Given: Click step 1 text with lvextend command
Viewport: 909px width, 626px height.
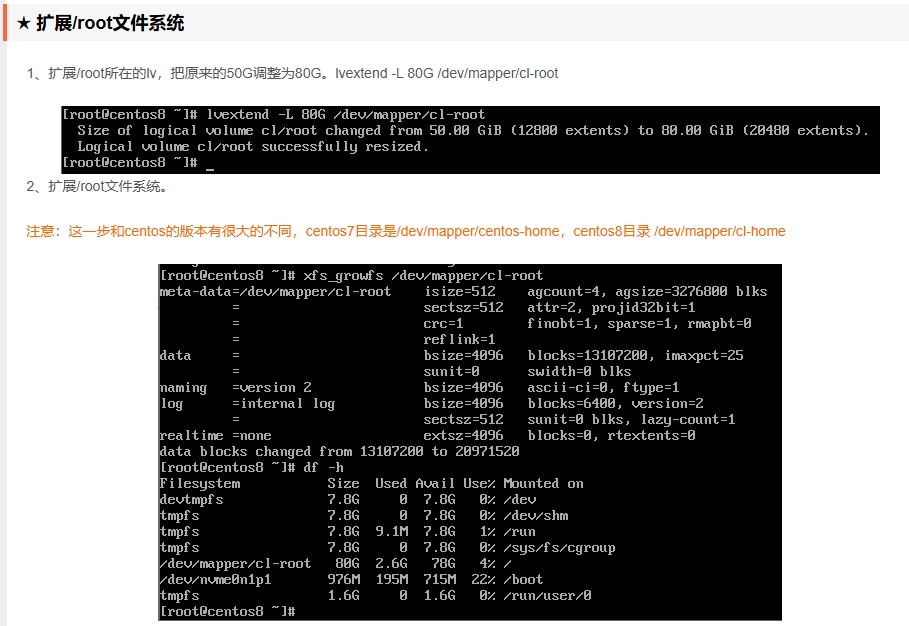Looking at the screenshot, I should coord(292,73).
